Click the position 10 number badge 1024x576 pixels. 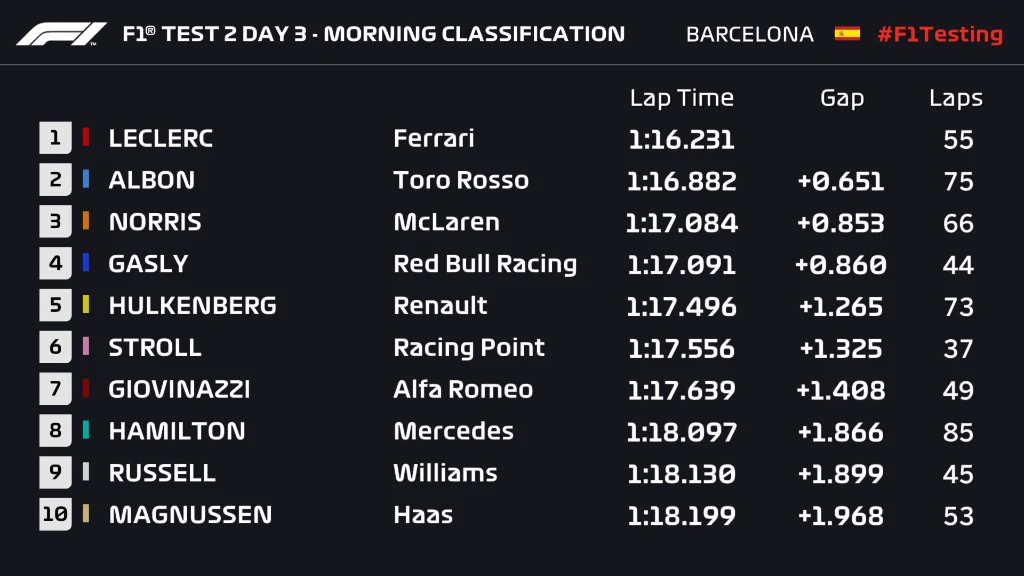[x=55, y=515]
